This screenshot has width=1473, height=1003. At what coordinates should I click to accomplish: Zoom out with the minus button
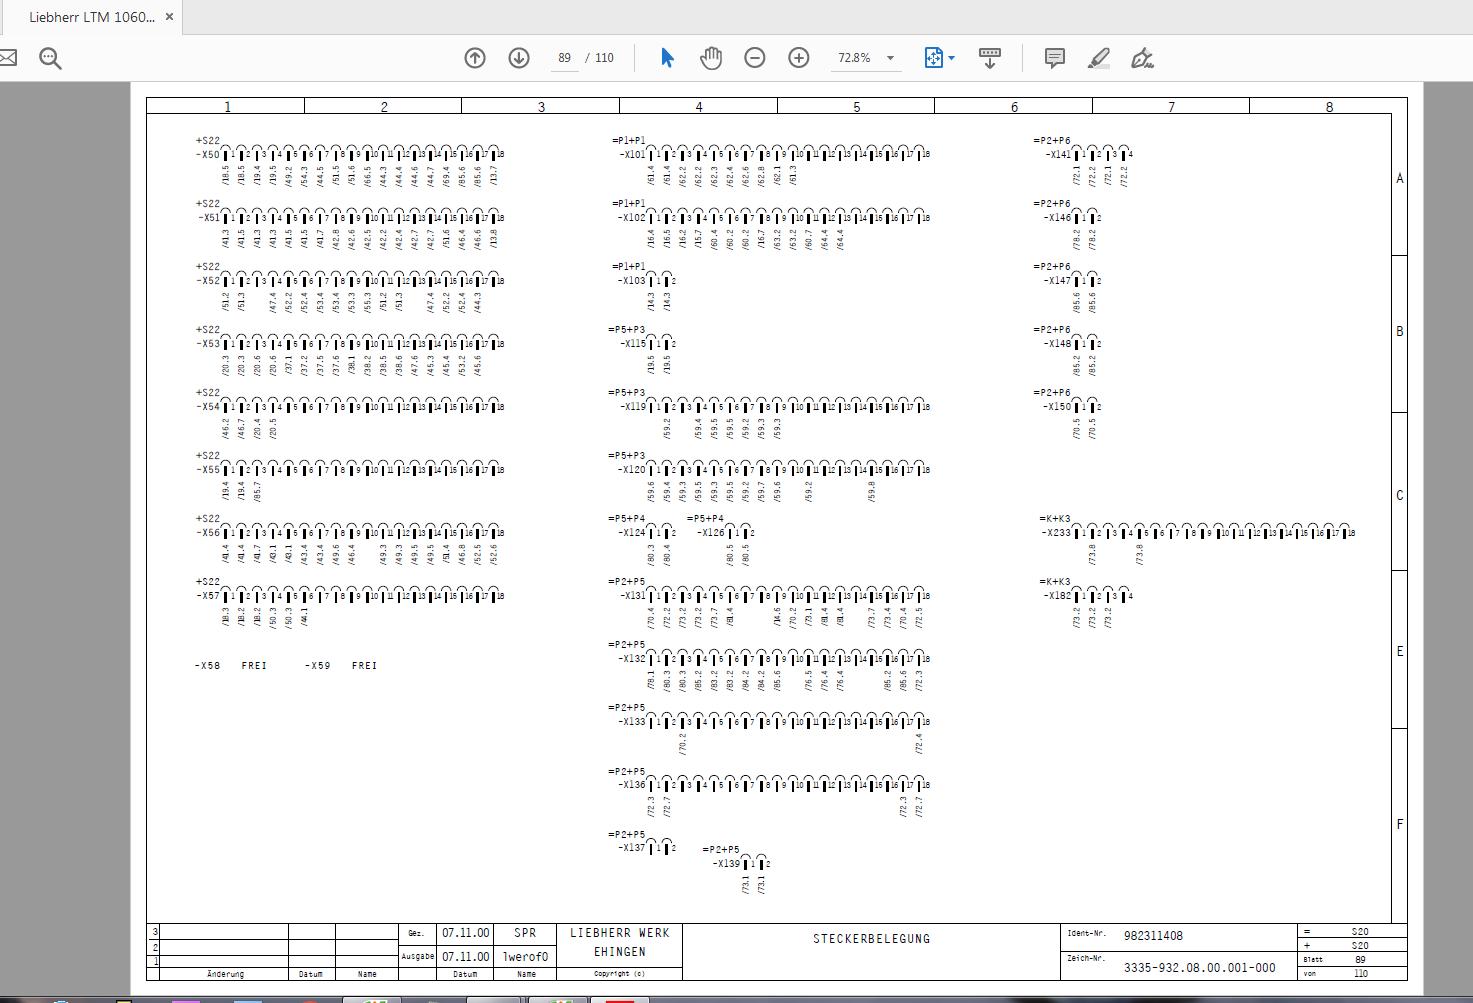coord(755,58)
